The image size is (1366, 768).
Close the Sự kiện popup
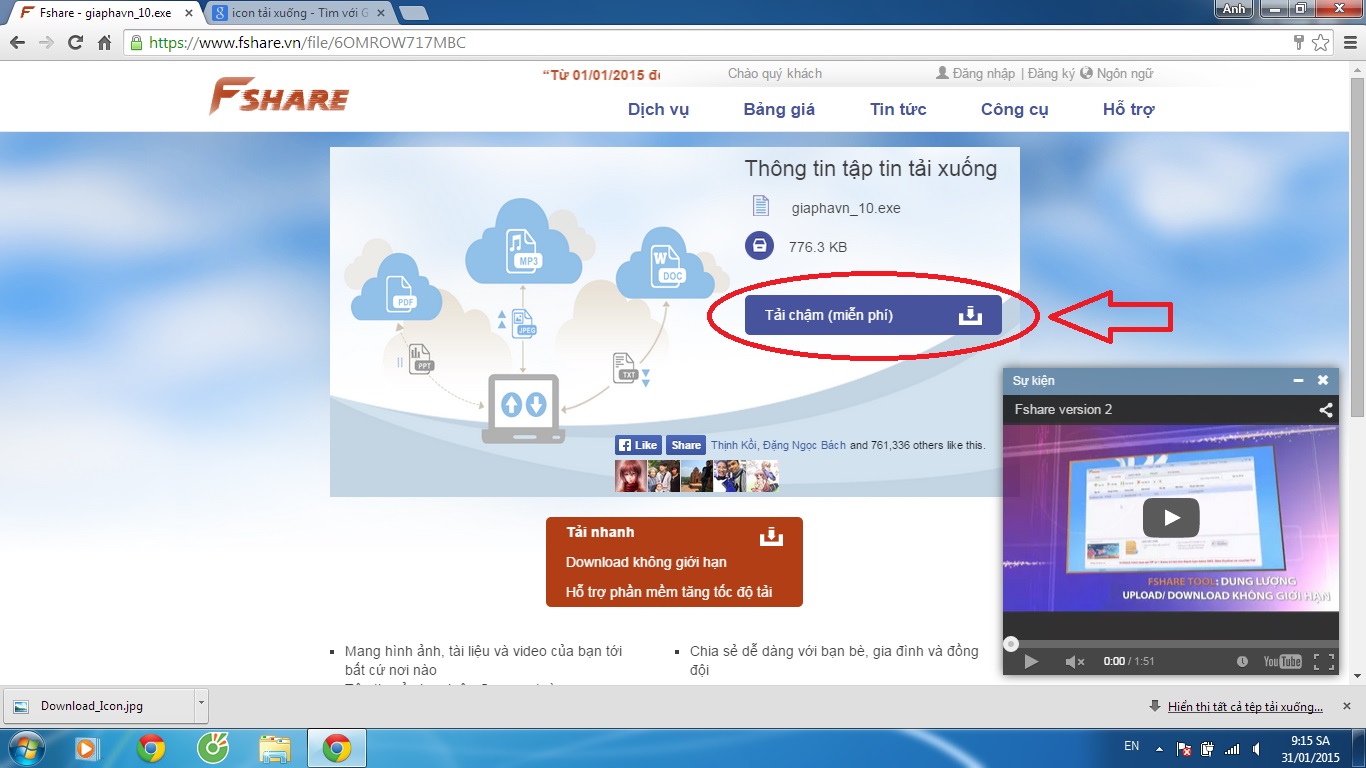(x=1323, y=380)
